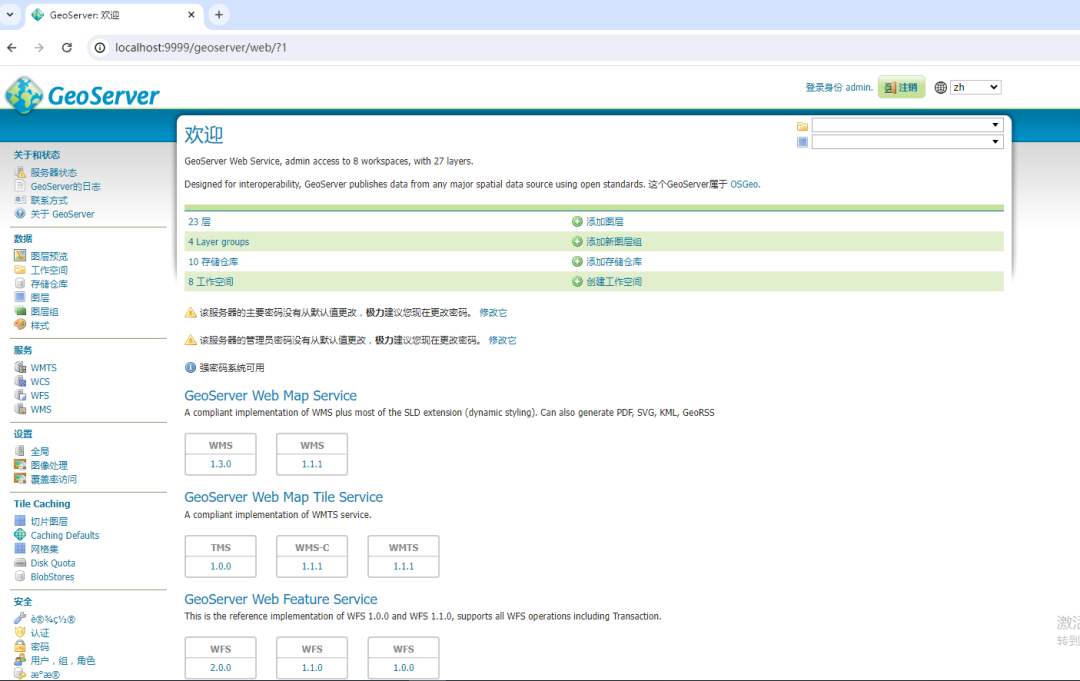
Task: Open the WMS-C 1.1.1 capabilities button
Action: tap(312, 556)
